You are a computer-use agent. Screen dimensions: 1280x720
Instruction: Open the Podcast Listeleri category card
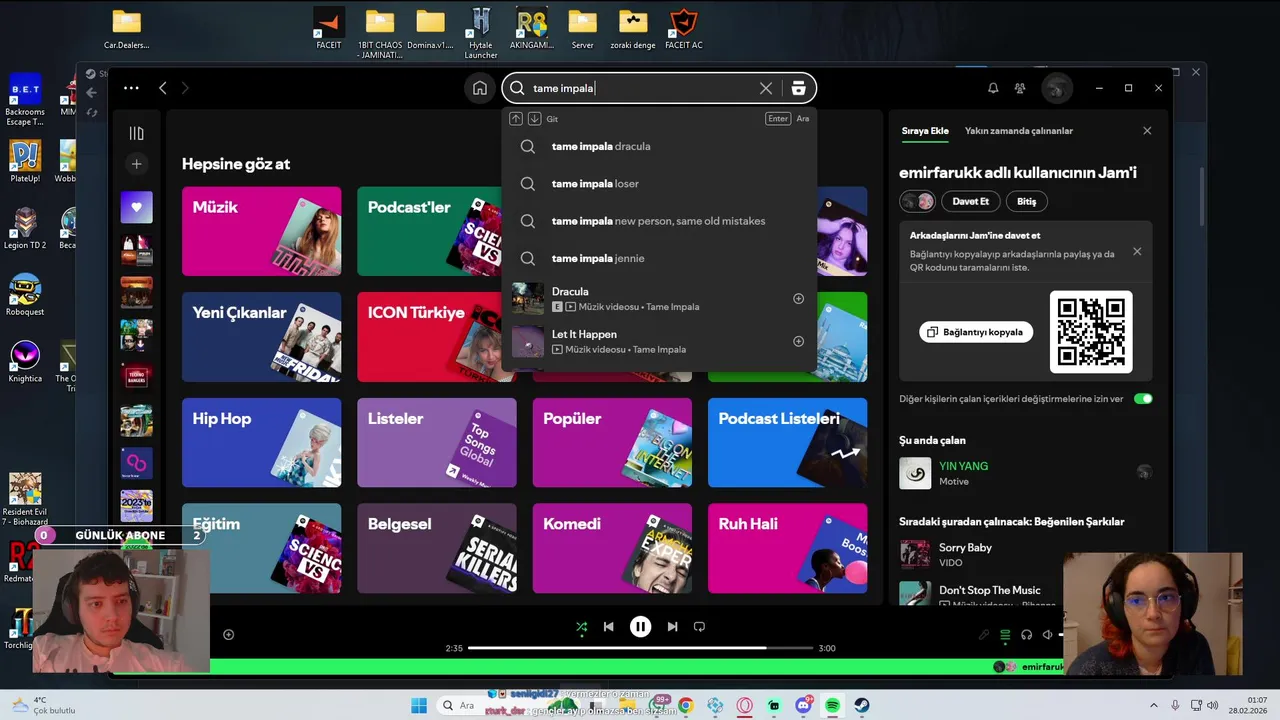[788, 442]
